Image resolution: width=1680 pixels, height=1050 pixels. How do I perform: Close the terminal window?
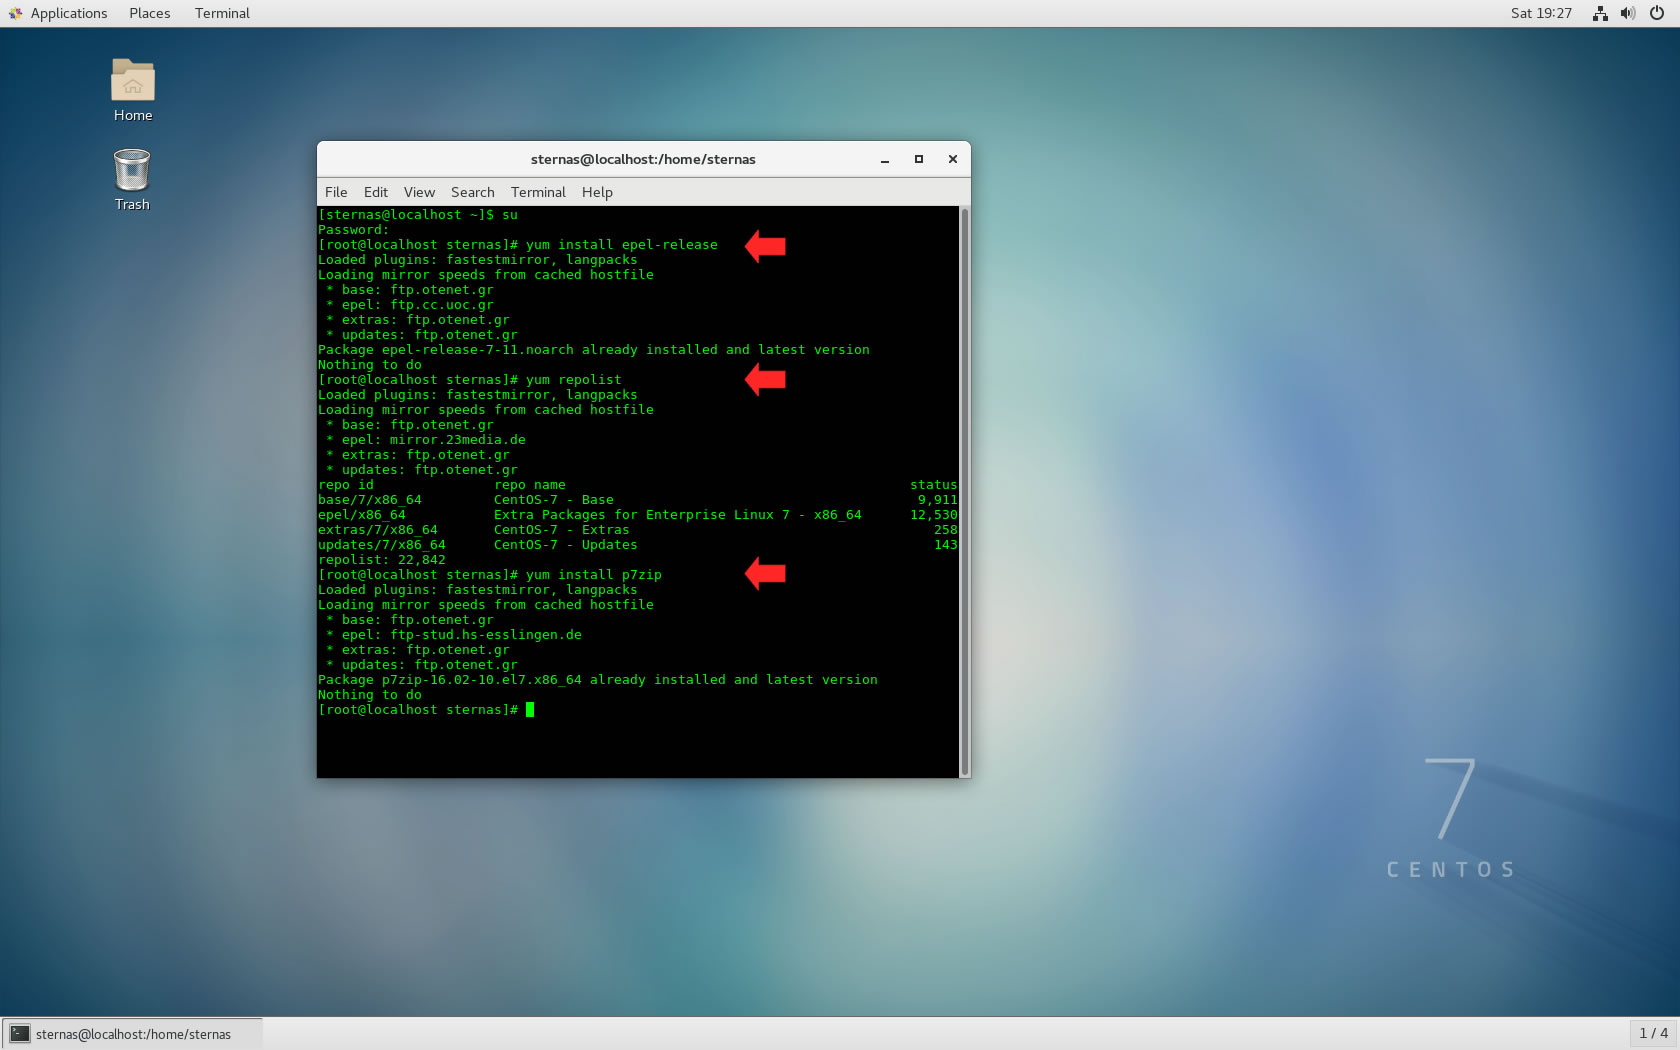(953, 159)
